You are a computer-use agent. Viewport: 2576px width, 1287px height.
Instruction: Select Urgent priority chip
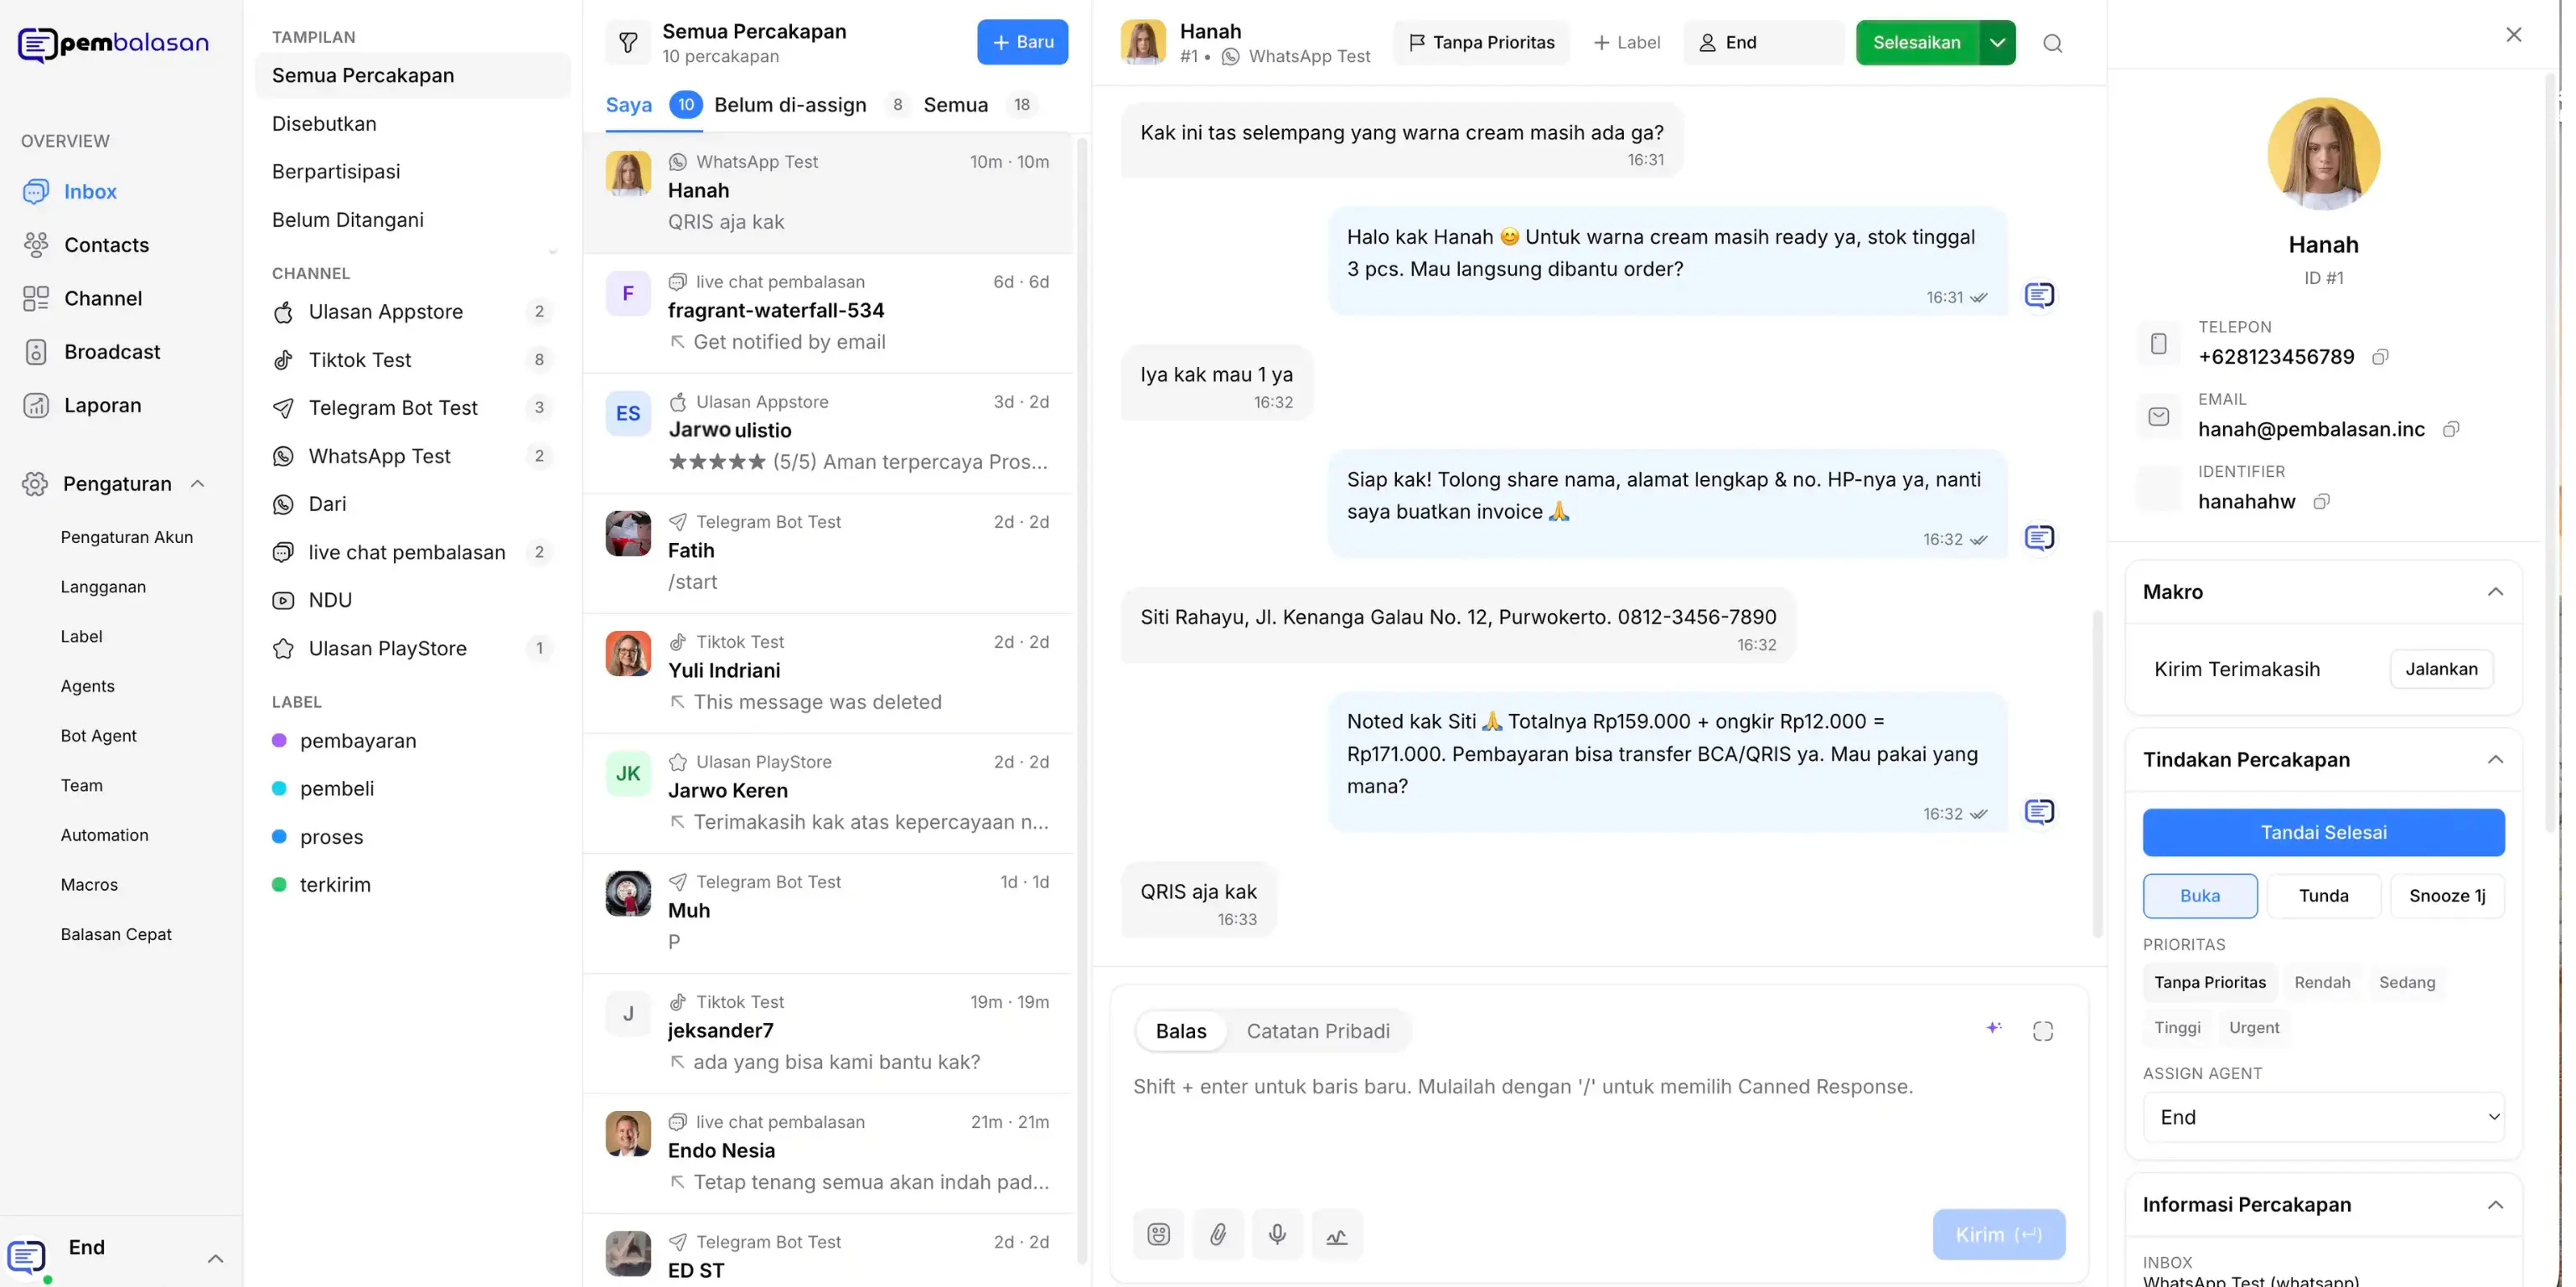2253,1027
